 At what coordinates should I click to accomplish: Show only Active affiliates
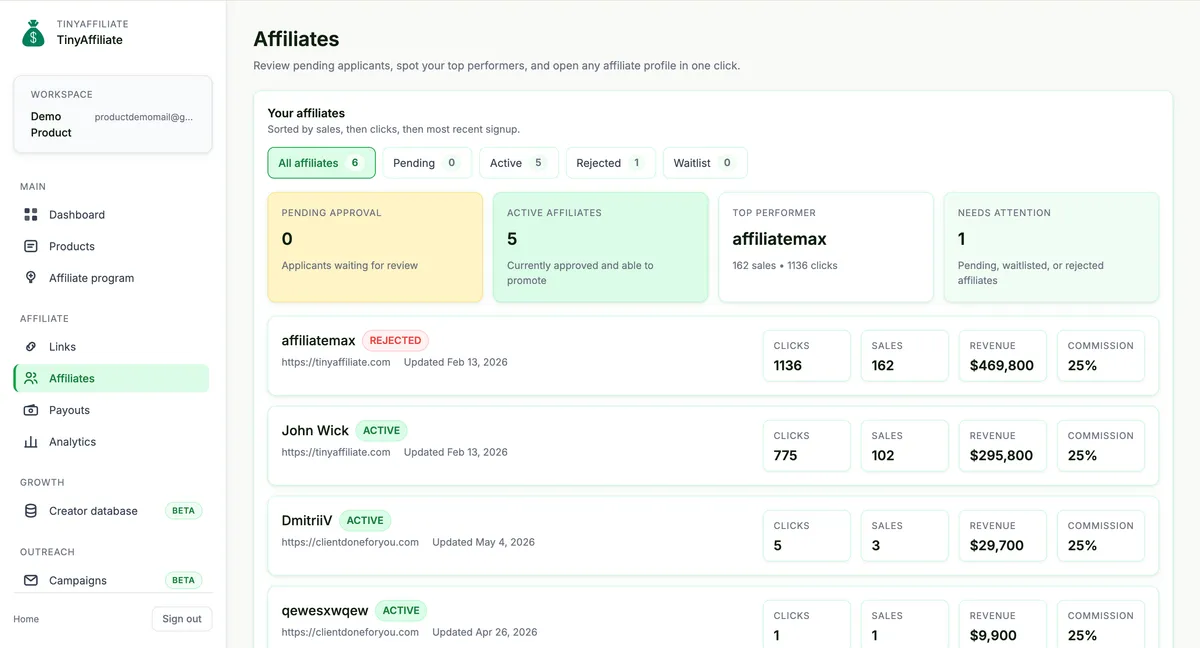(519, 163)
